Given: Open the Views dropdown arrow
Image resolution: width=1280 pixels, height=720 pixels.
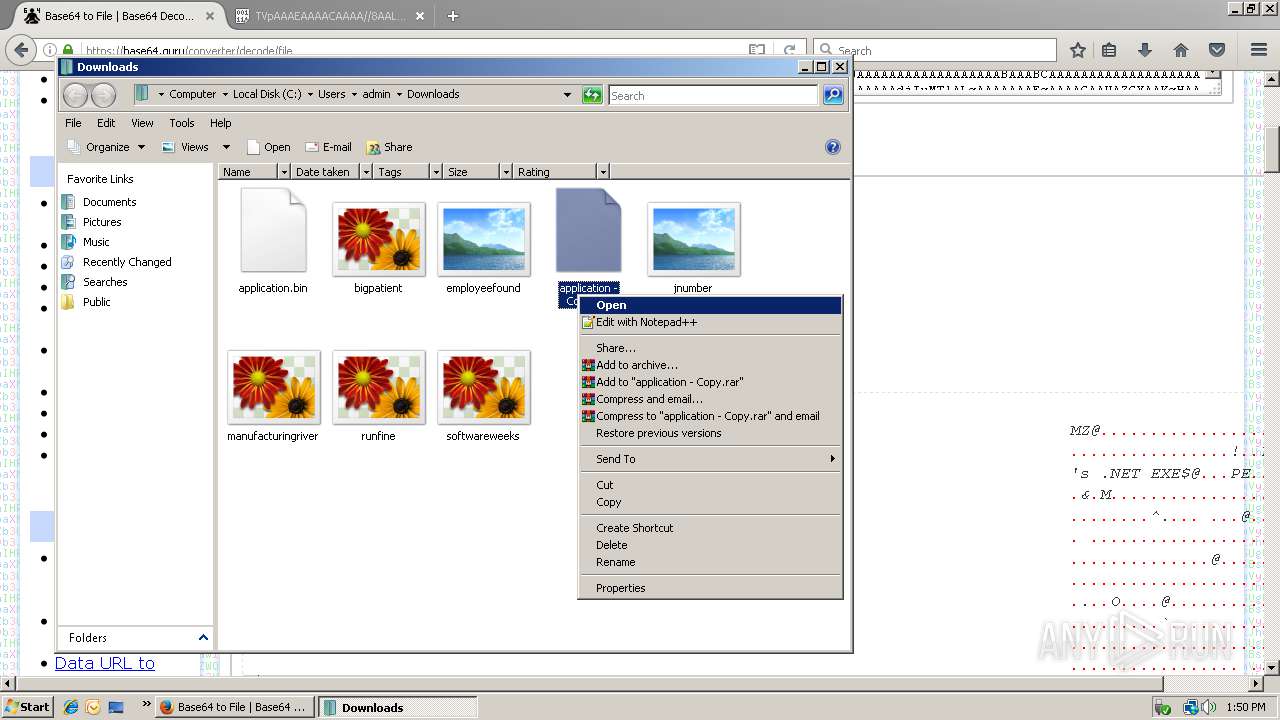Looking at the screenshot, I should (x=226, y=147).
